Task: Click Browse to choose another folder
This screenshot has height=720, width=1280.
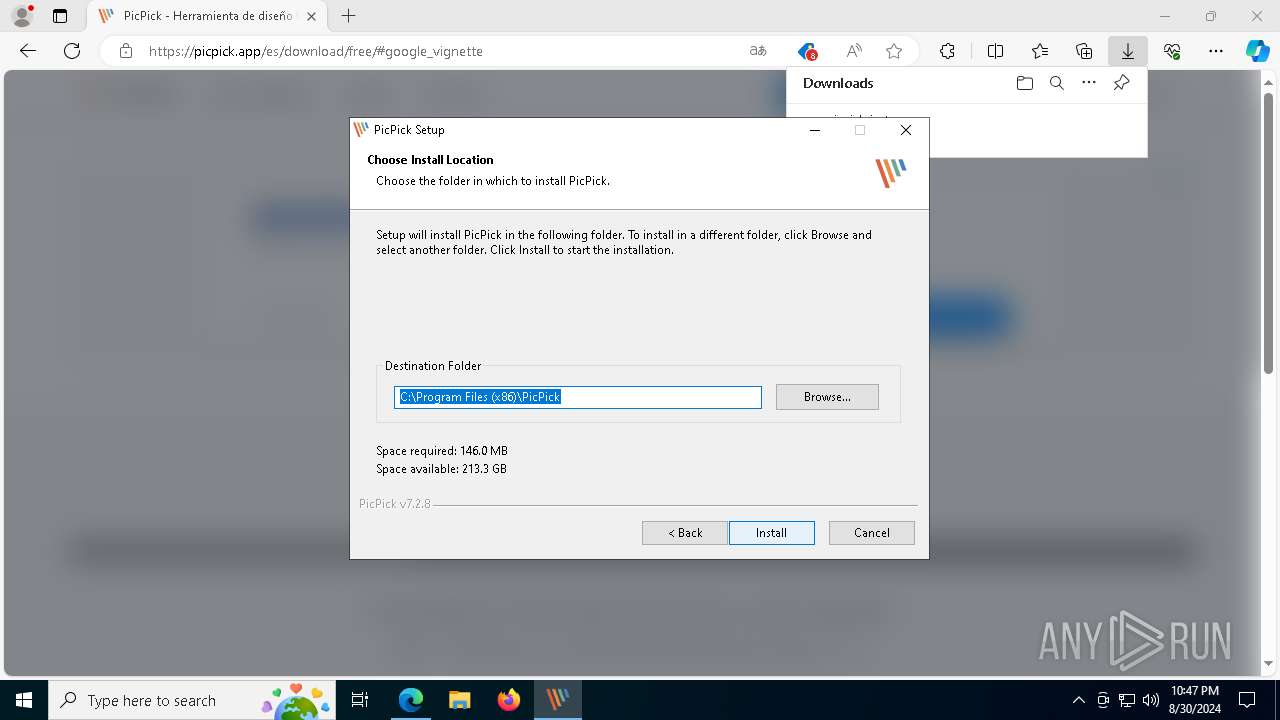Action: [x=827, y=397]
